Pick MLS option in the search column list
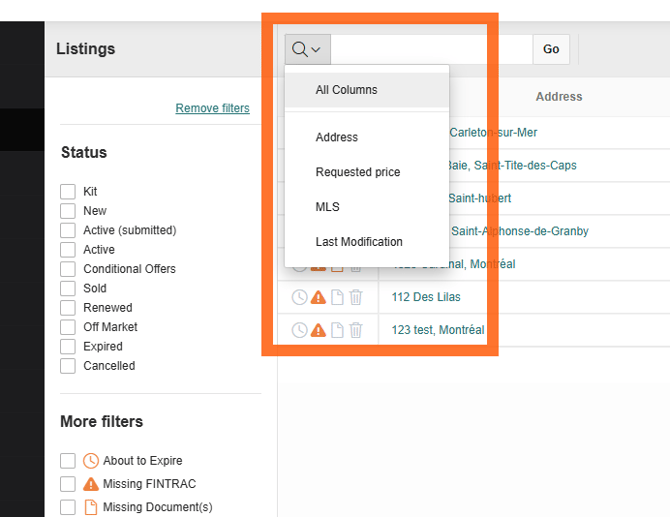 pos(328,207)
